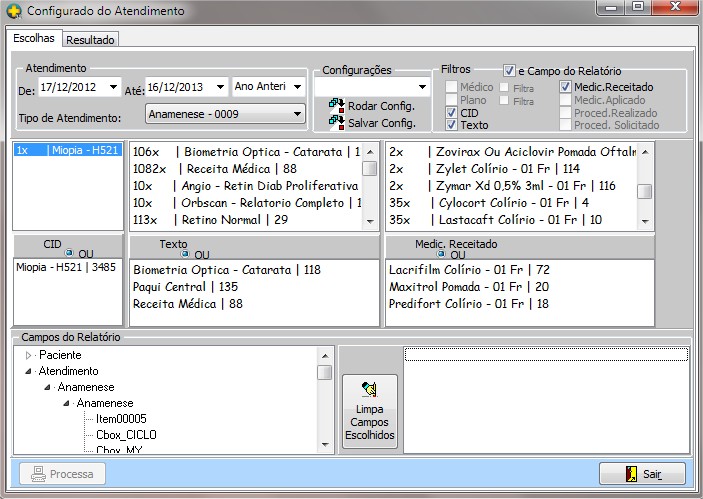
Task: Click the app icon in title bar
Action: coord(12,11)
